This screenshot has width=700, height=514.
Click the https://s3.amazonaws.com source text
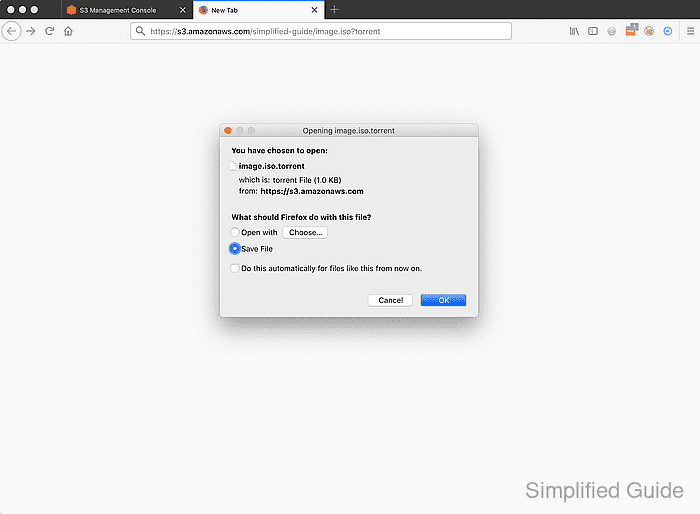coord(312,191)
